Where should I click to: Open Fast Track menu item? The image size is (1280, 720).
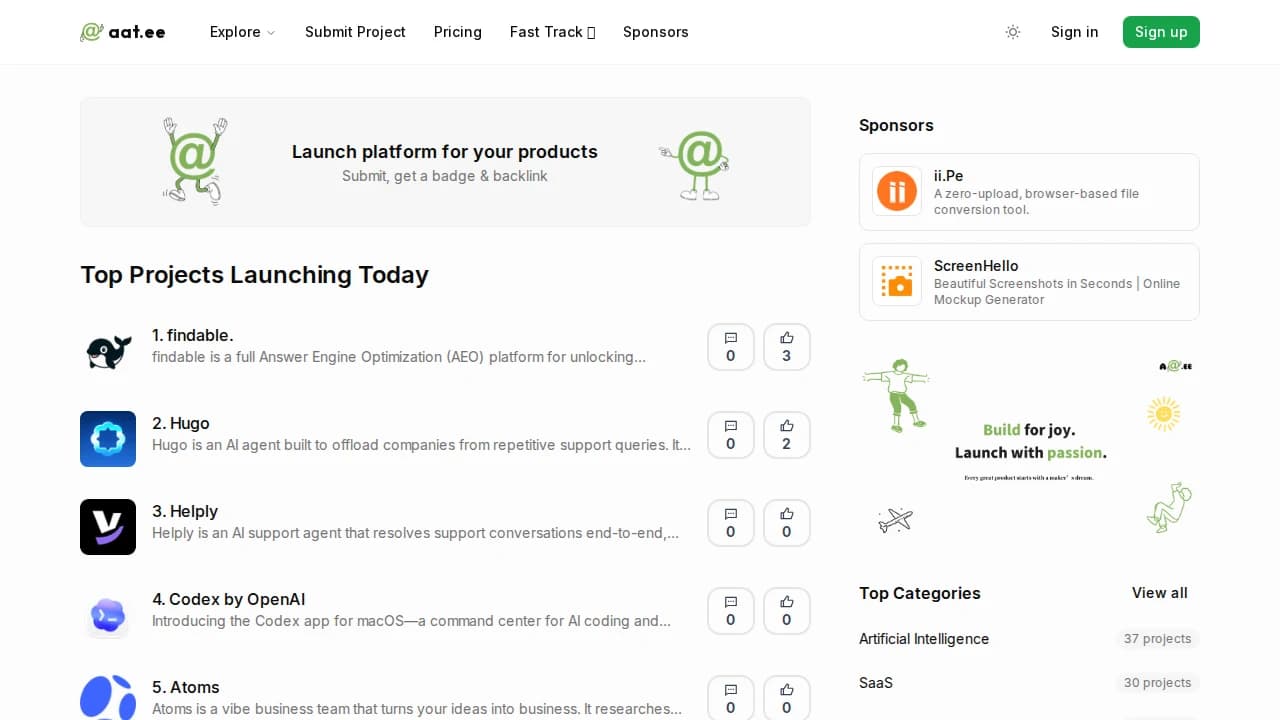point(552,32)
